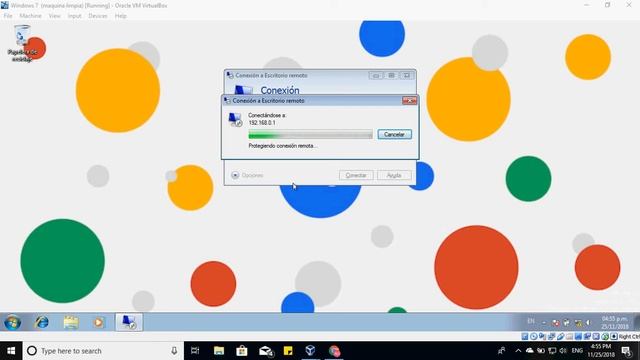
Task: Open the Recycle Bin desktop icon
Action: (22, 43)
